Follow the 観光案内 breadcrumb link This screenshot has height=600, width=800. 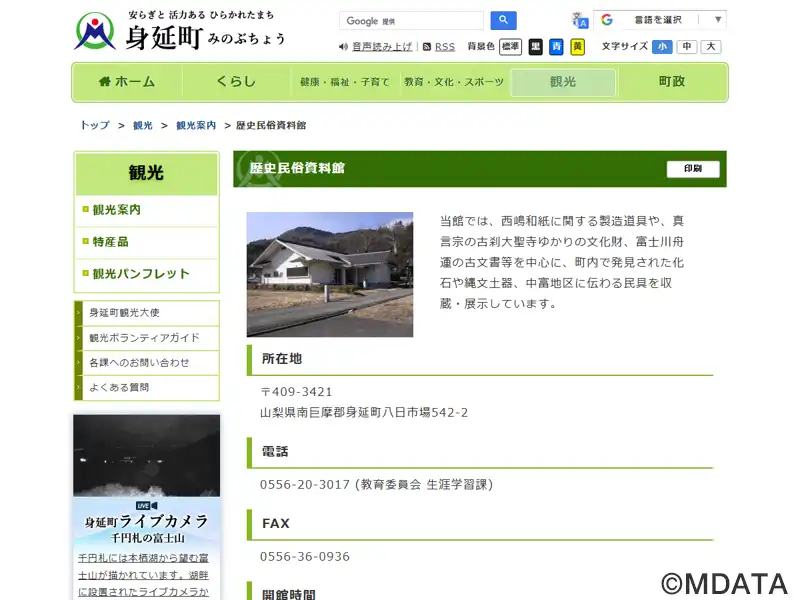click(196, 125)
